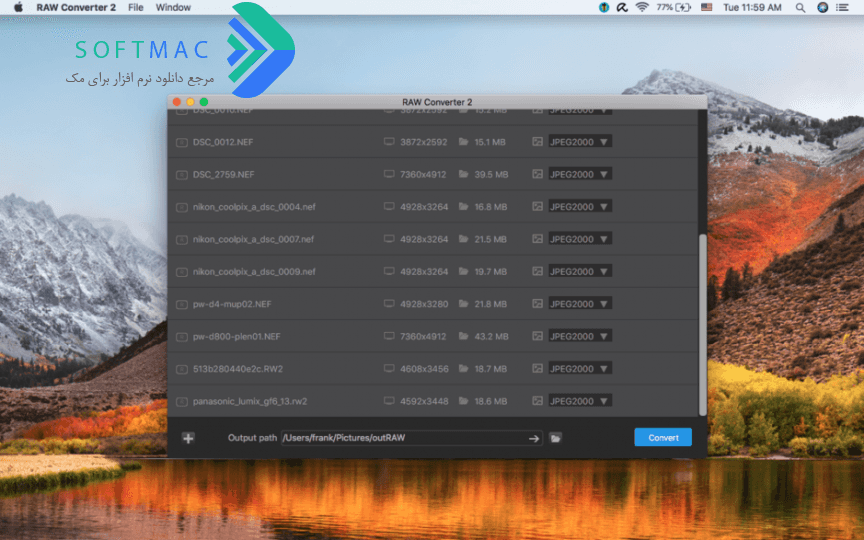This screenshot has width=864, height=540.
Task: Click the file icon beside DSC_0012.NEF
Action: [x=182, y=142]
